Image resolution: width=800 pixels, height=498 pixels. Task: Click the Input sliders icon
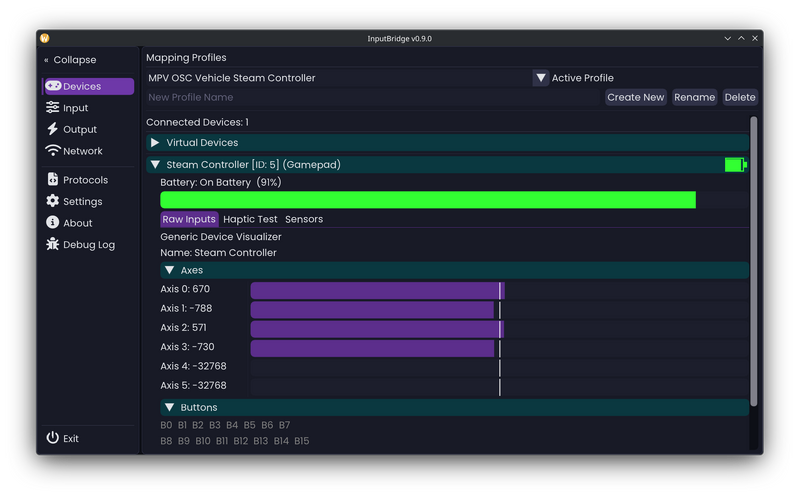pos(53,107)
